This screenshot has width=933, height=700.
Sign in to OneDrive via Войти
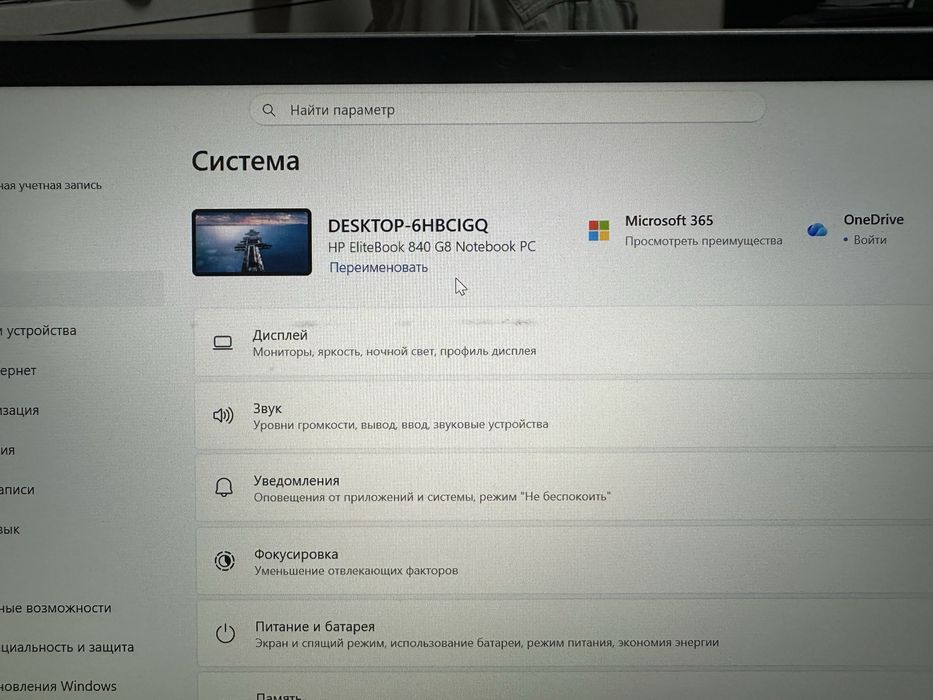point(869,240)
